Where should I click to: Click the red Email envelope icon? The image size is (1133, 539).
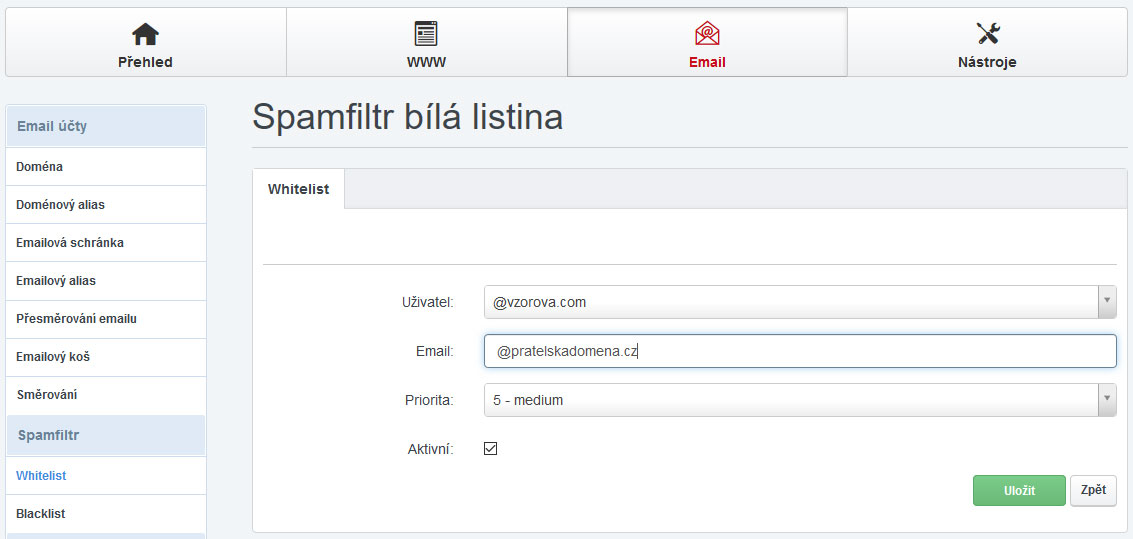pos(707,34)
